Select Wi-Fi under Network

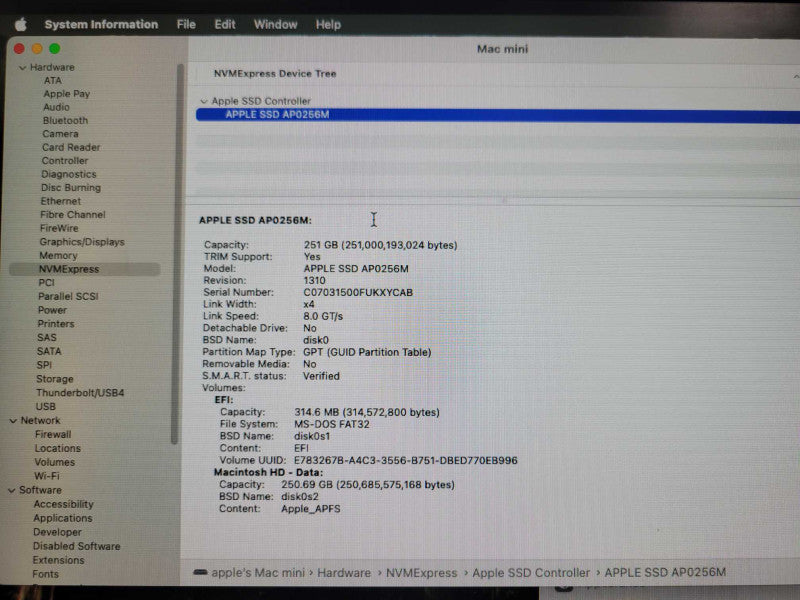pos(47,476)
